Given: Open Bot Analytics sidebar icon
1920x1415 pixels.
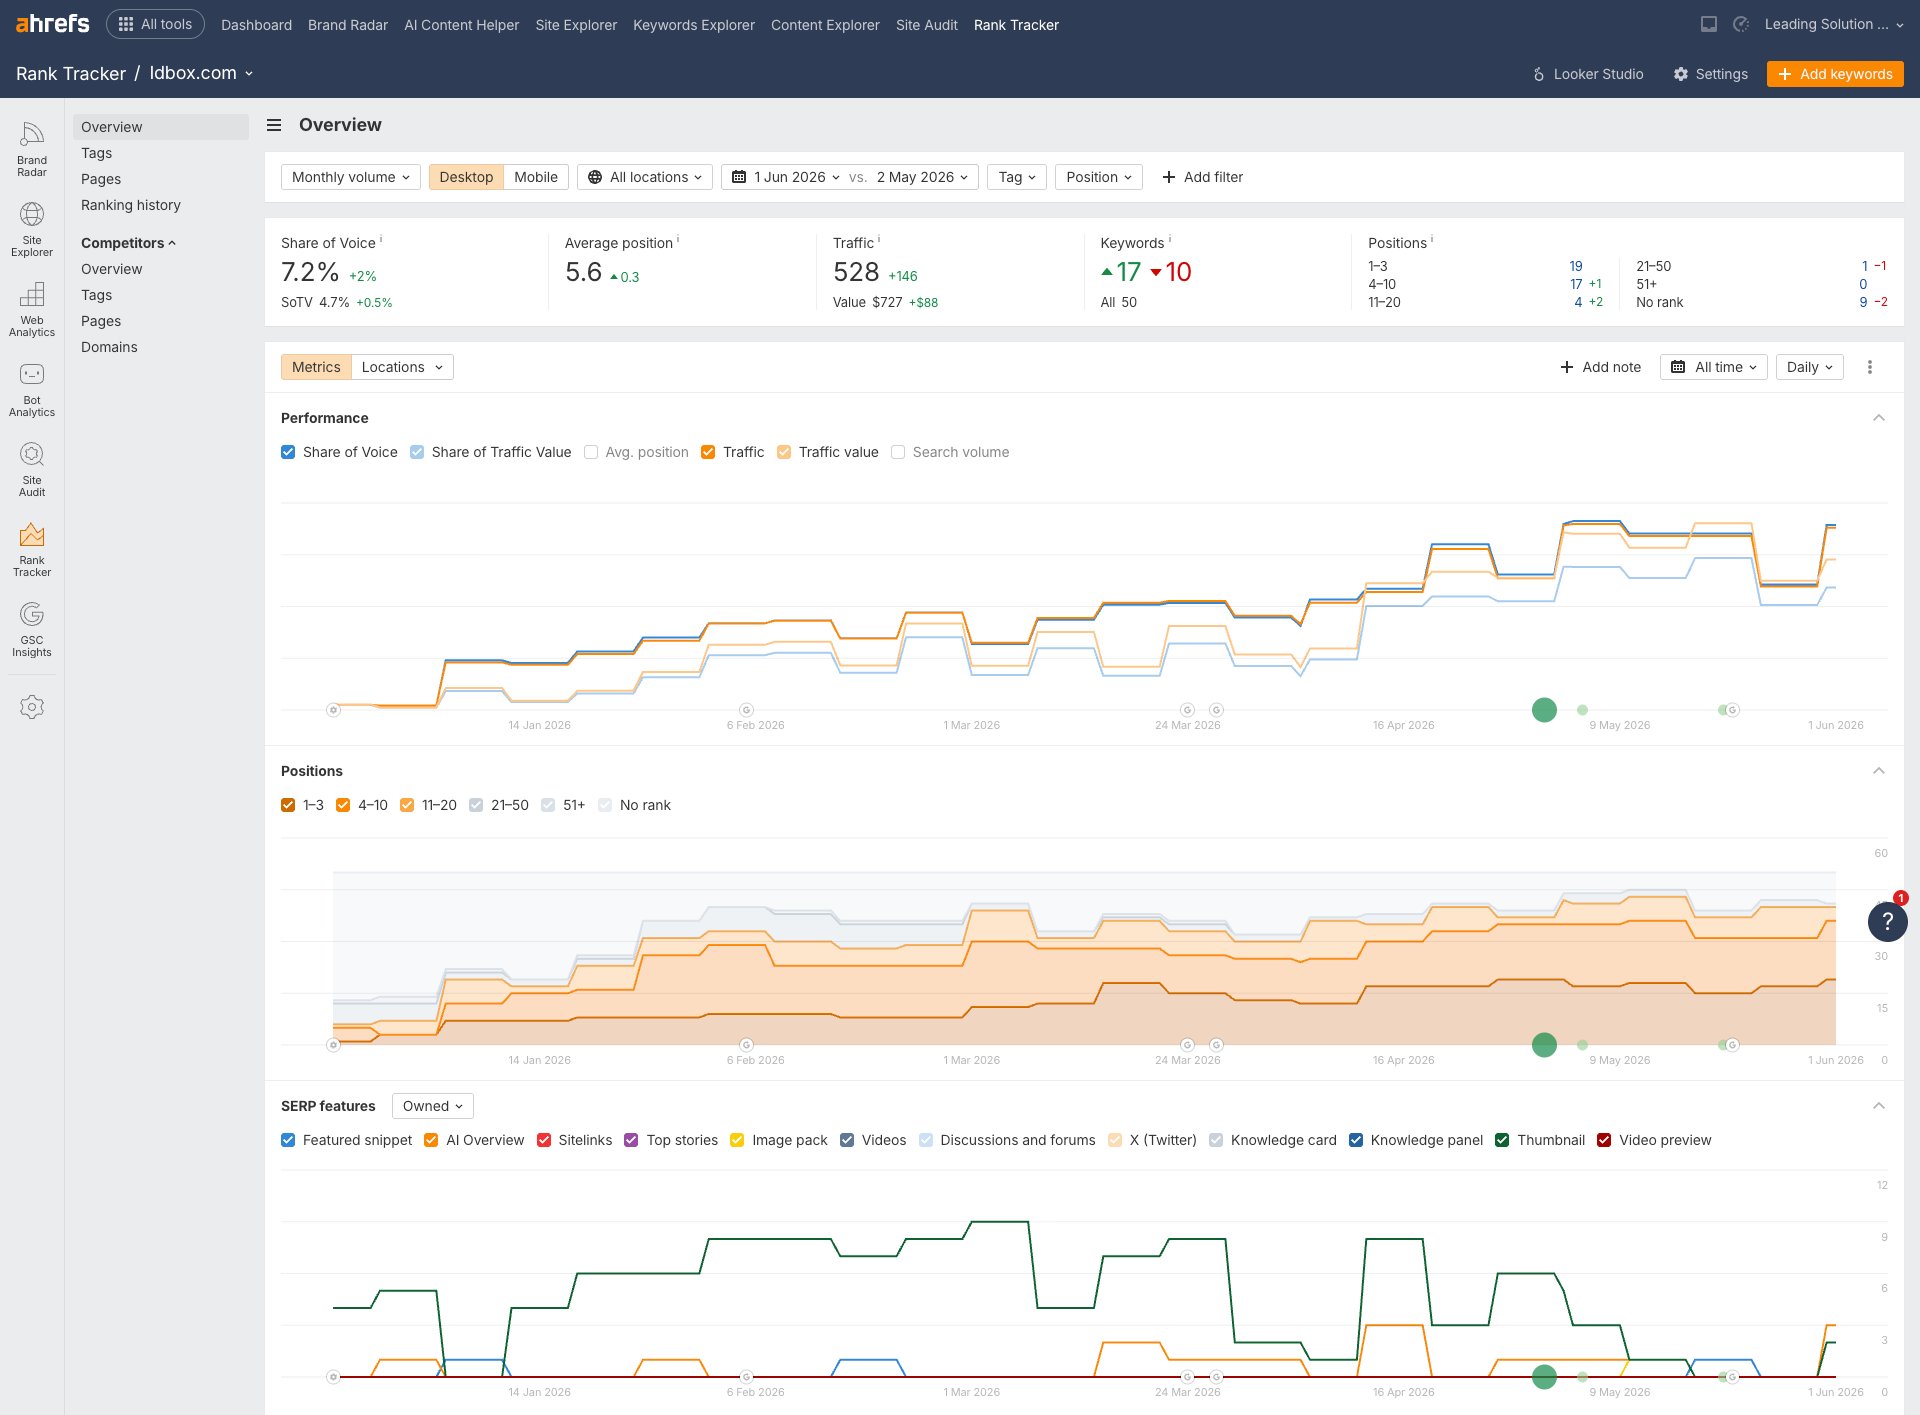Looking at the screenshot, I should point(32,389).
